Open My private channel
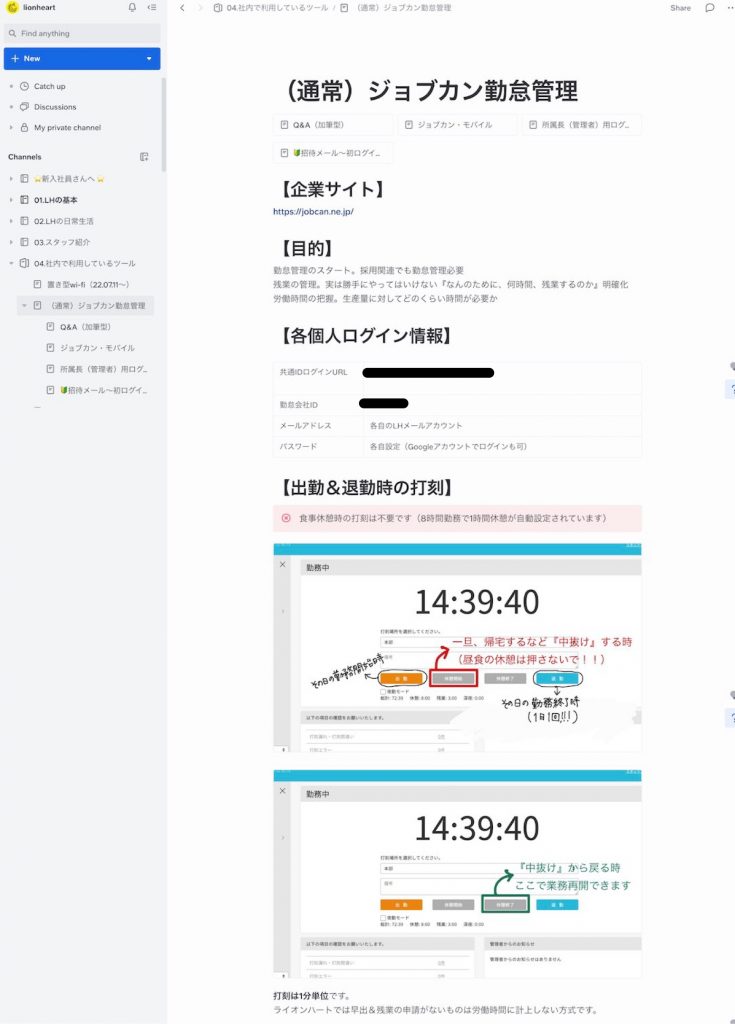 pyautogui.click(x=67, y=128)
